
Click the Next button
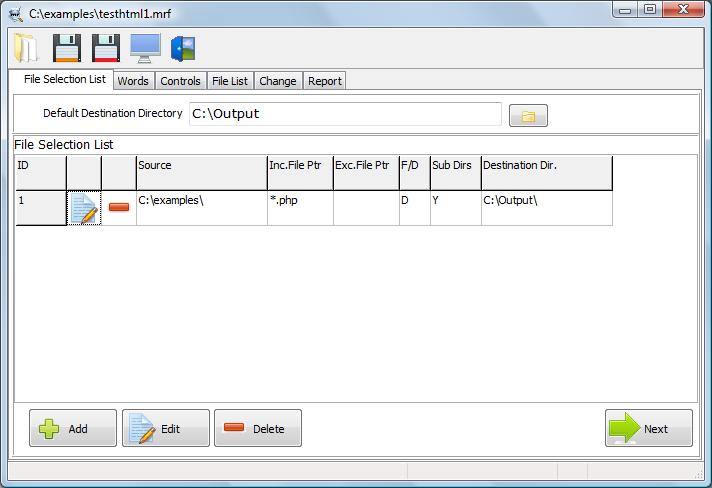[649, 428]
